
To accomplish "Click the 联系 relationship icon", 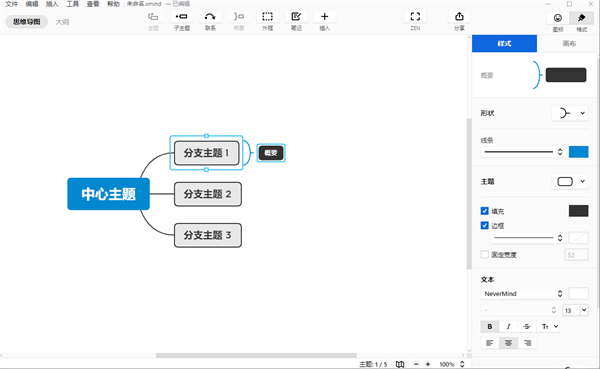I will coord(210,17).
